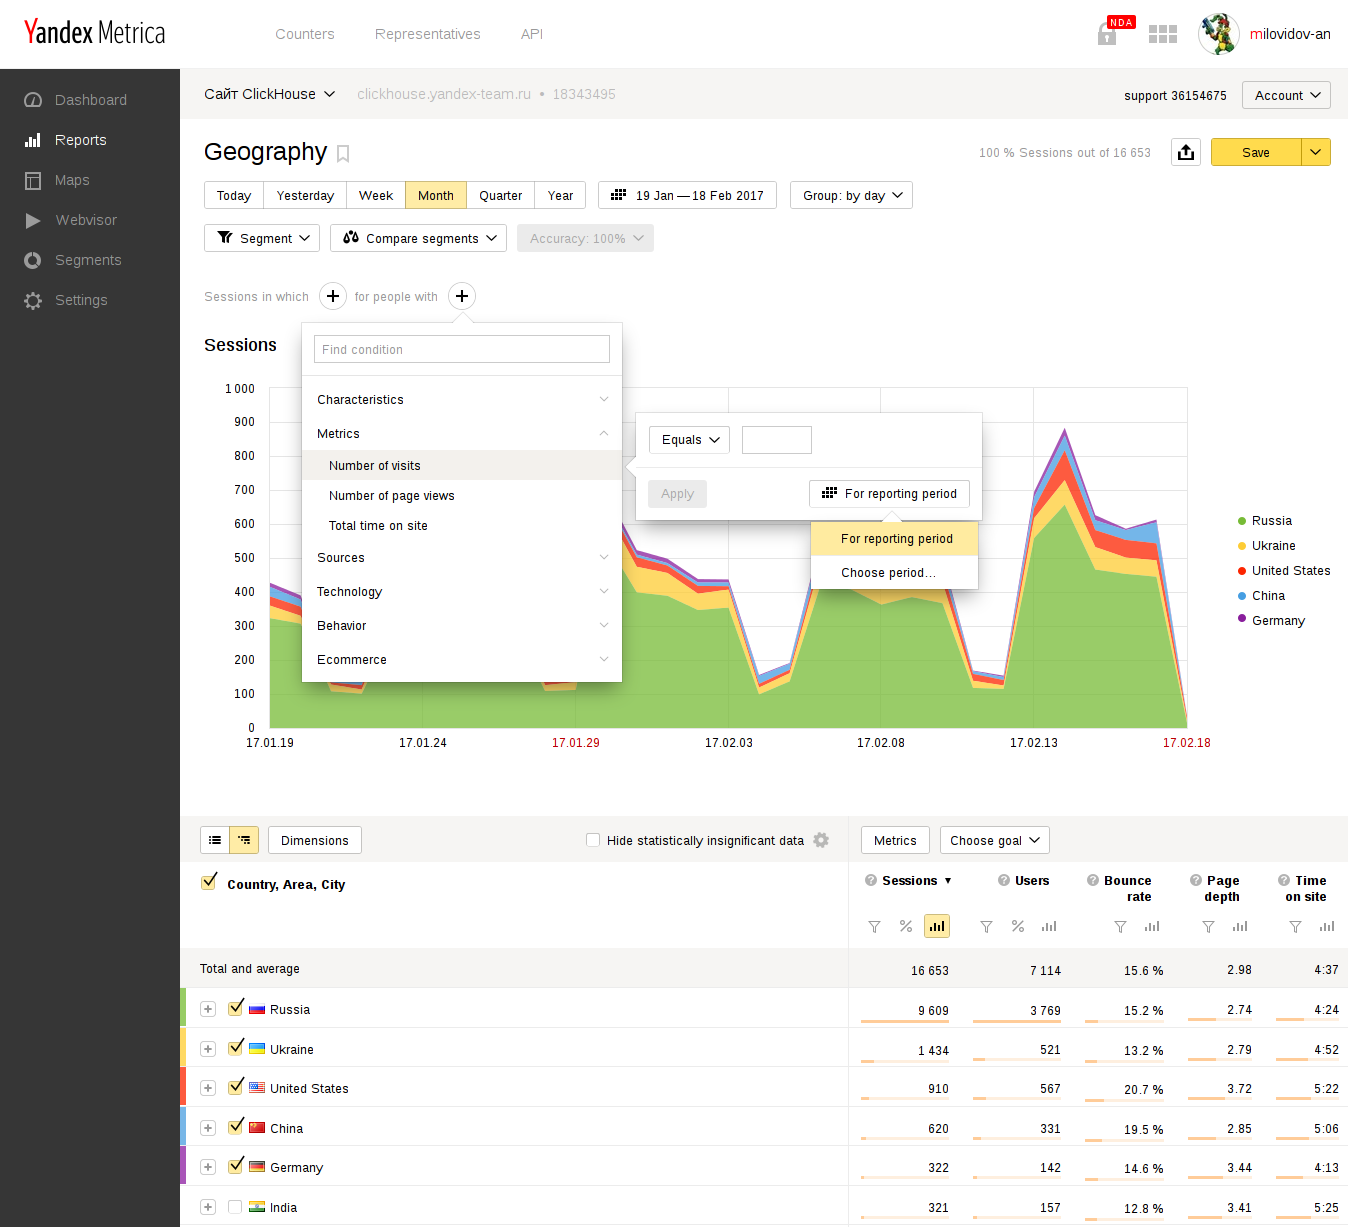Click the Dimensions button
This screenshot has height=1227, width=1348.
[314, 840]
